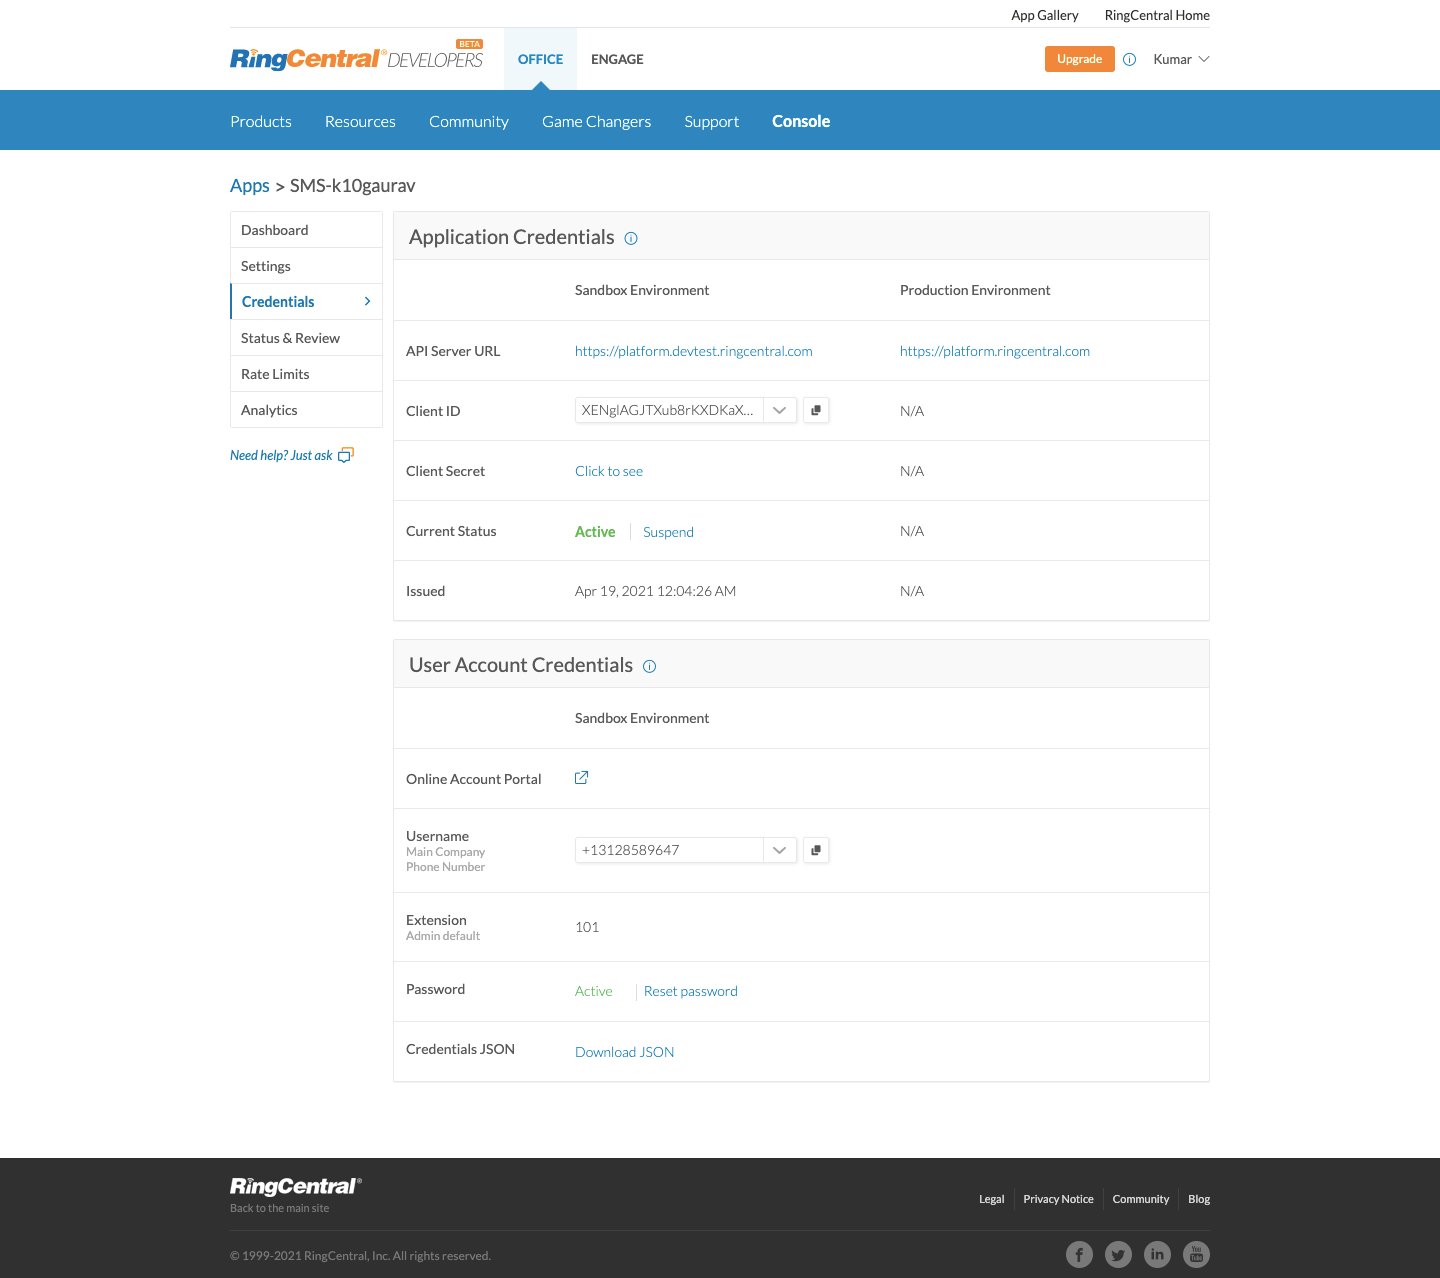Click the Download JSON link
The height and width of the screenshot is (1278, 1440).
[625, 1052]
